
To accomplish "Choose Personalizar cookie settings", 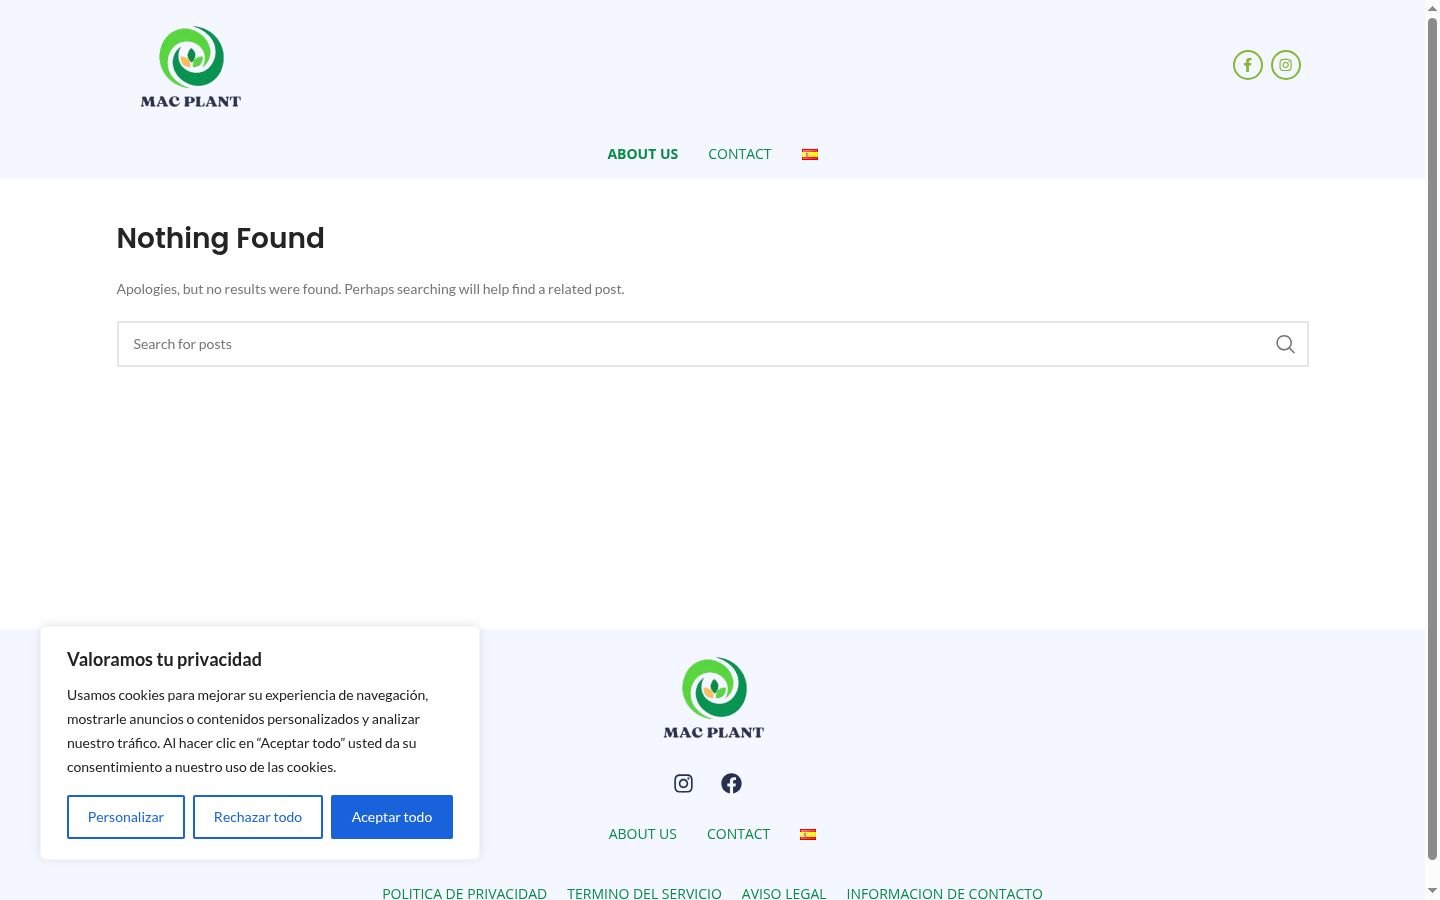I will pos(126,817).
